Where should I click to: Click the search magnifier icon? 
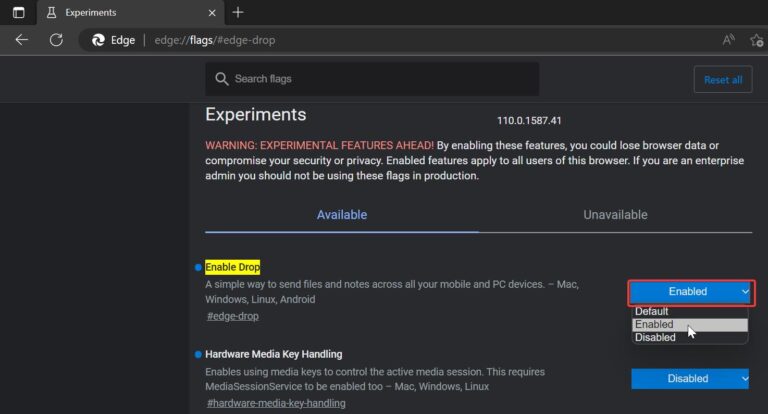[221, 79]
